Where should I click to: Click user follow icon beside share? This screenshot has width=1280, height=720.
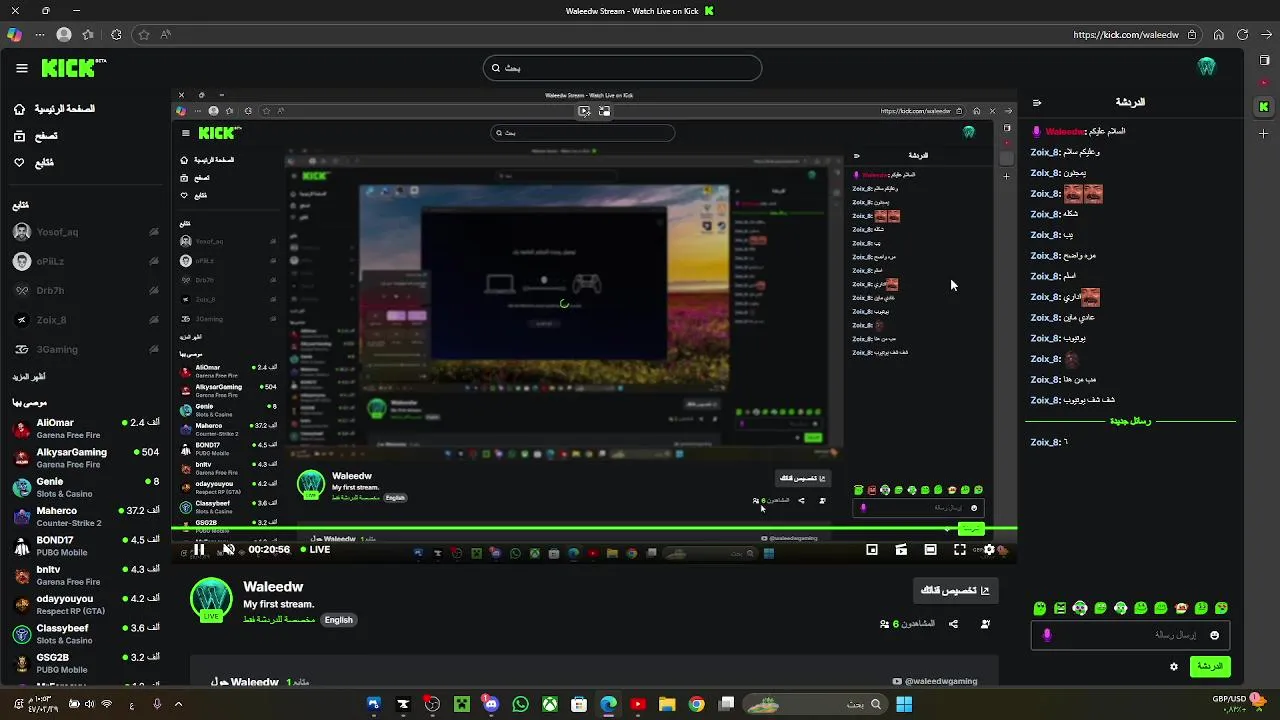click(x=986, y=624)
